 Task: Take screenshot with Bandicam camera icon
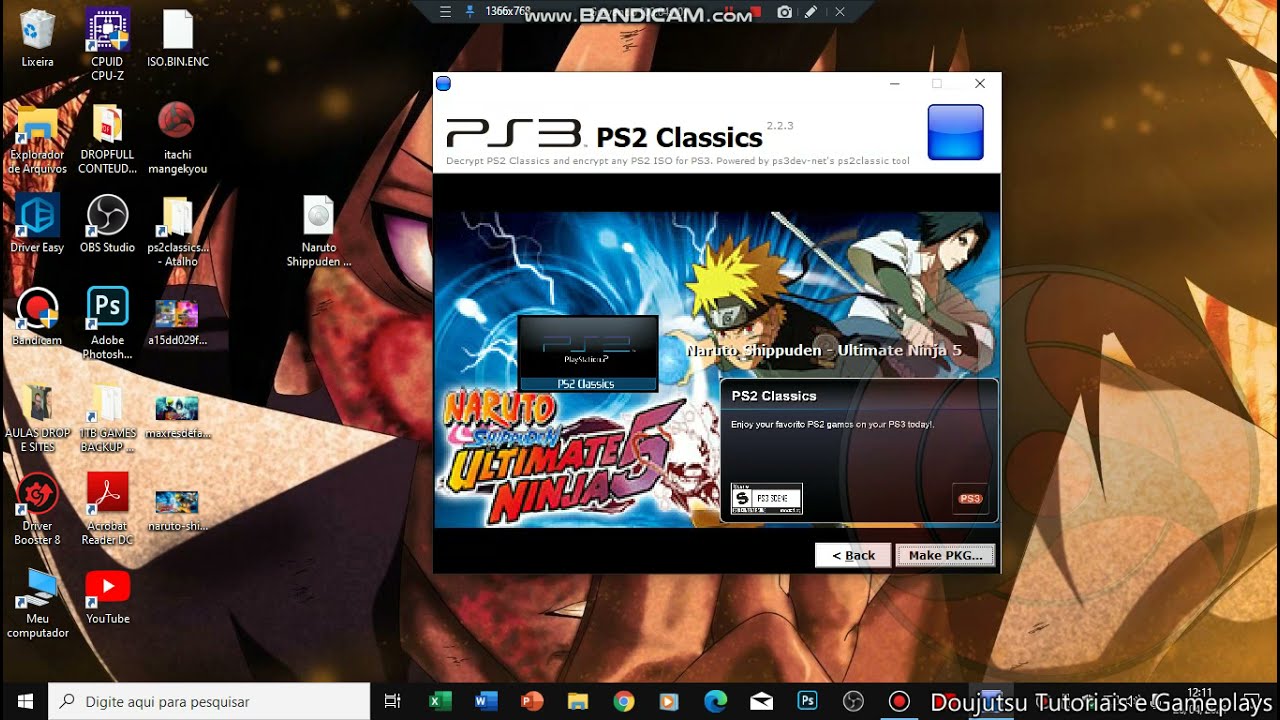pyautogui.click(x=785, y=12)
